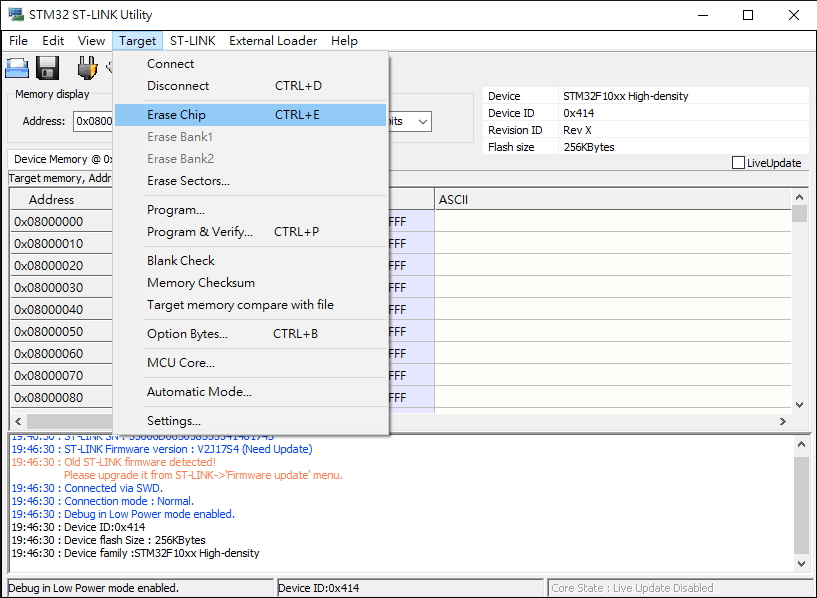Viewport: 817px width, 598px height.
Task: Click the Device value STM32F10xx High-density
Action: coord(626,96)
